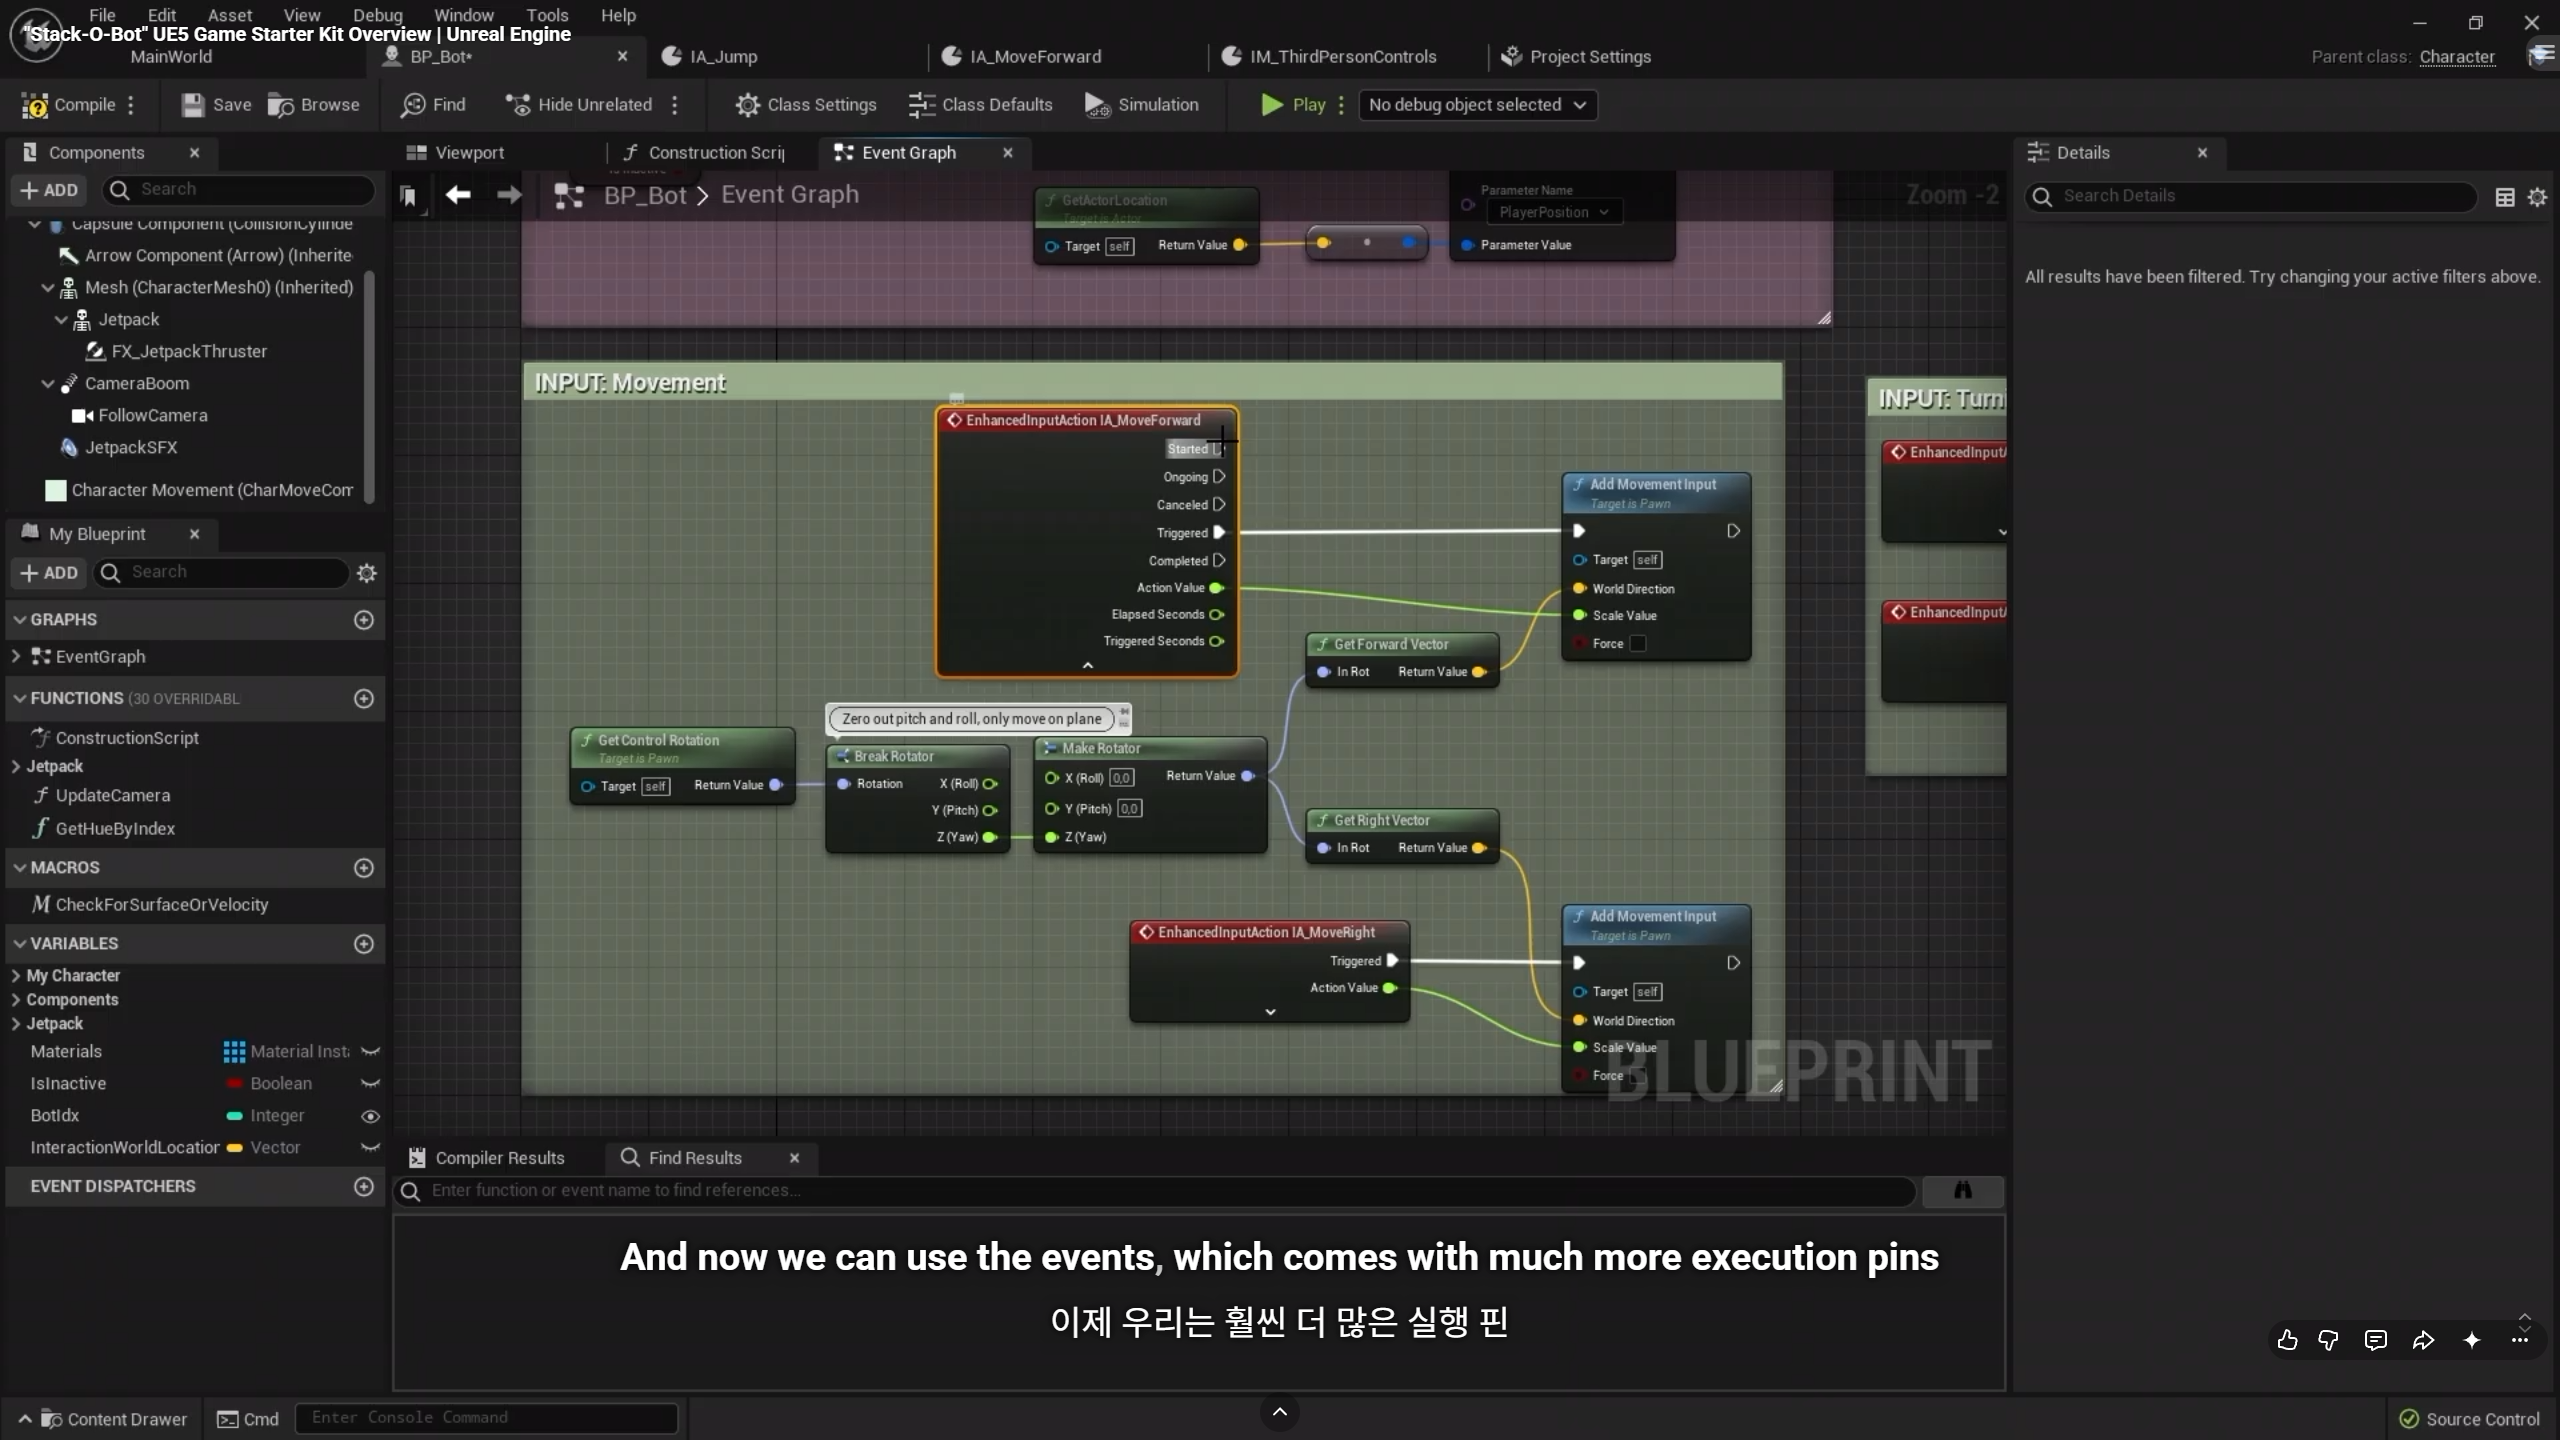Image resolution: width=2560 pixels, height=1440 pixels.
Task: Open video comments icon
Action: click(2376, 1340)
